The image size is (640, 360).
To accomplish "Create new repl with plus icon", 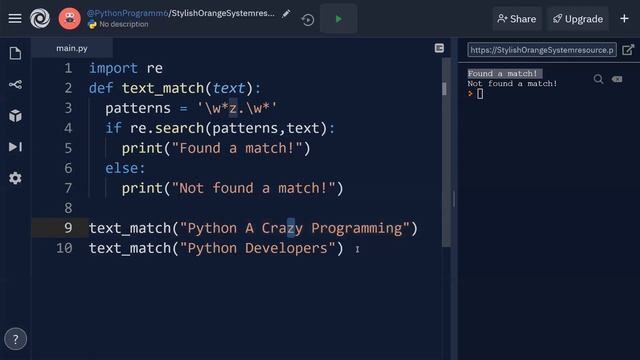I will coord(624,18).
